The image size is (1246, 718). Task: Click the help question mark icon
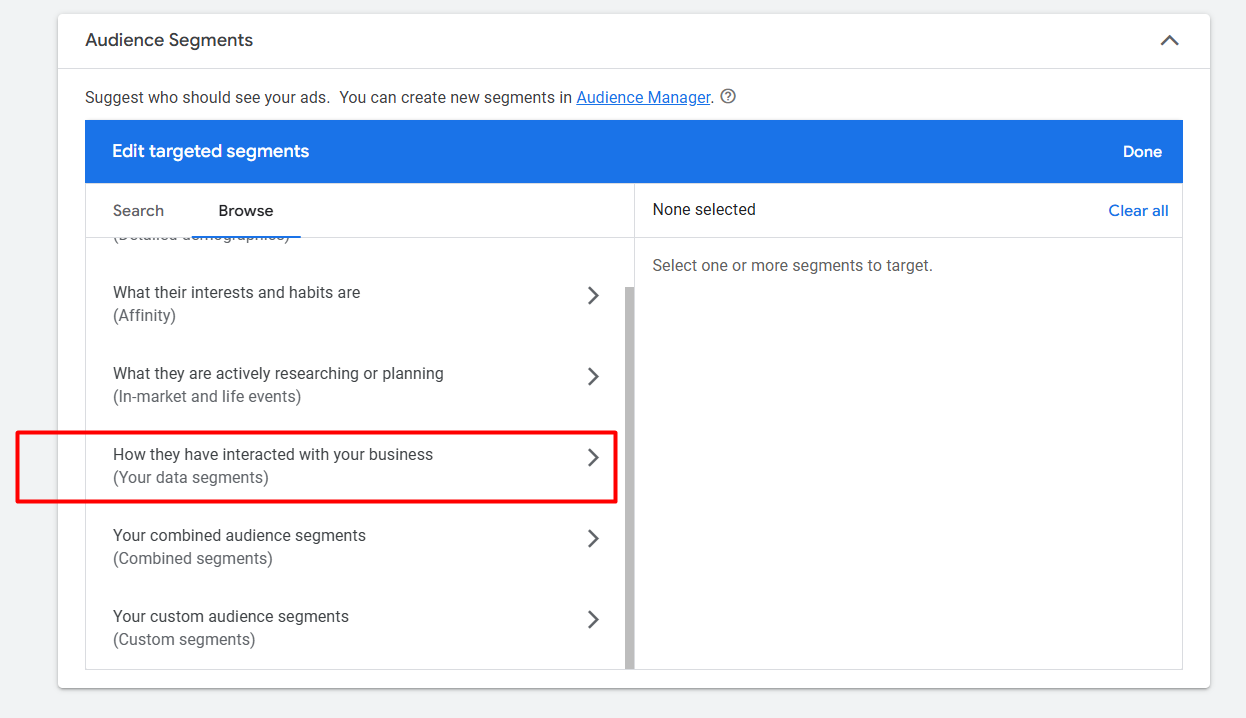(x=728, y=97)
